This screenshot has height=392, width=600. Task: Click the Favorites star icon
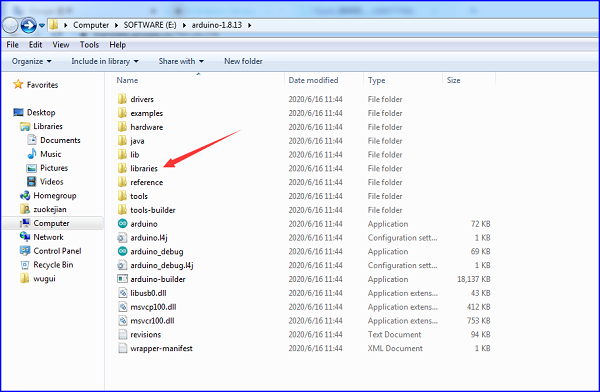click(x=18, y=84)
